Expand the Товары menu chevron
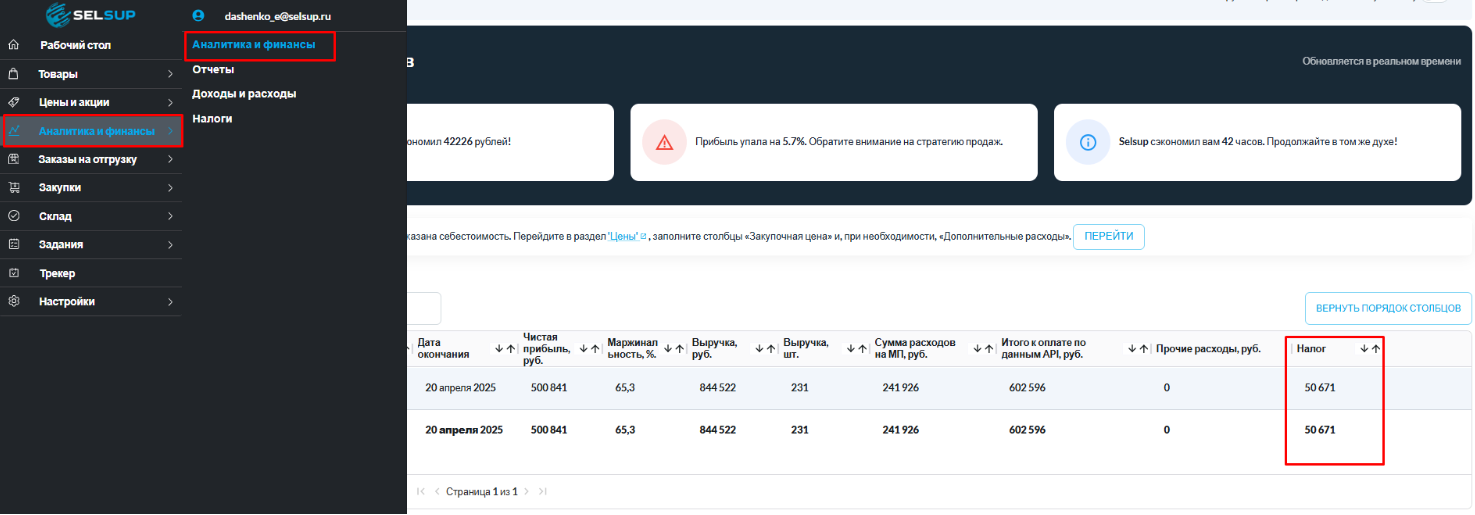Image resolution: width=1475 pixels, height=515 pixels. 170,74
